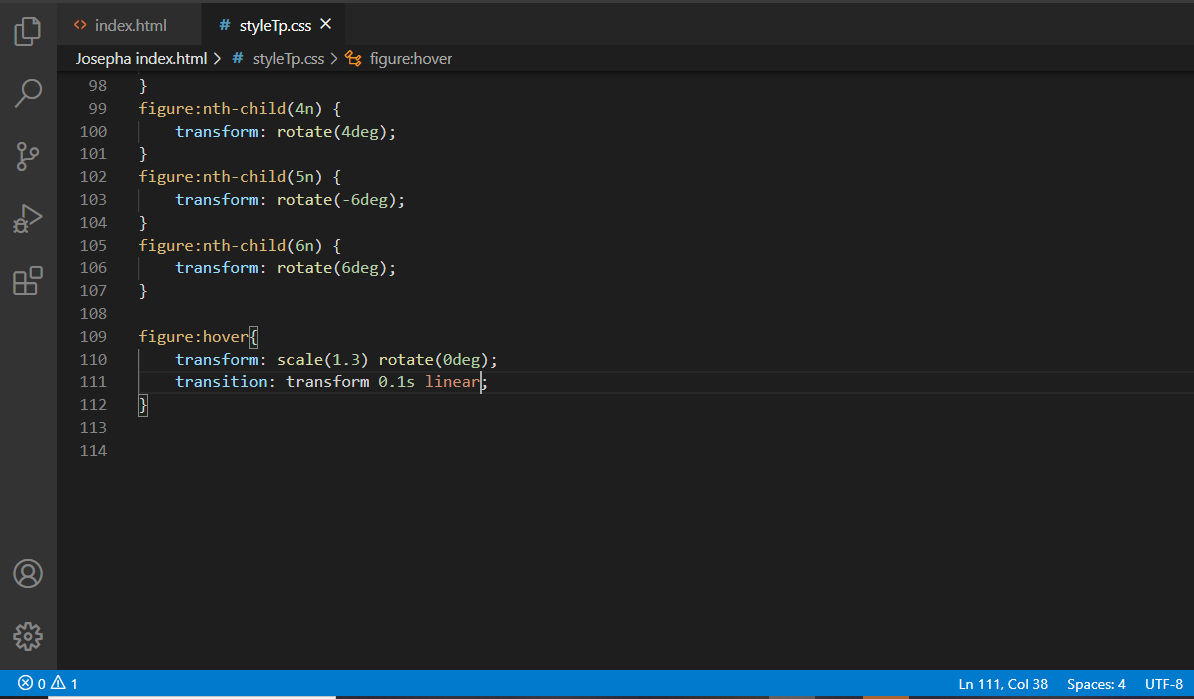This screenshot has height=699, width=1194.
Task: Select the styleTp.css tab
Action: [x=275, y=25]
